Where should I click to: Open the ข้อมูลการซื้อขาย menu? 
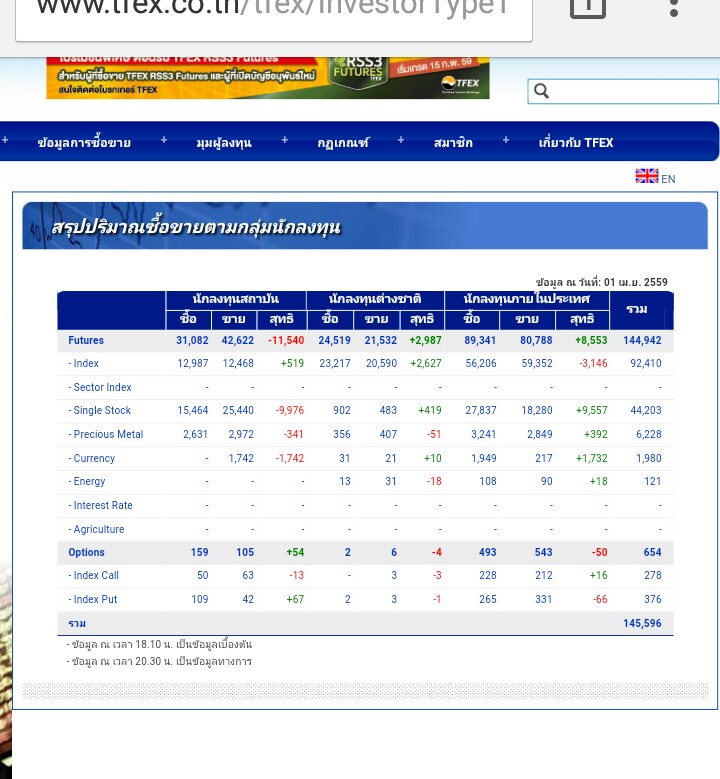point(84,143)
